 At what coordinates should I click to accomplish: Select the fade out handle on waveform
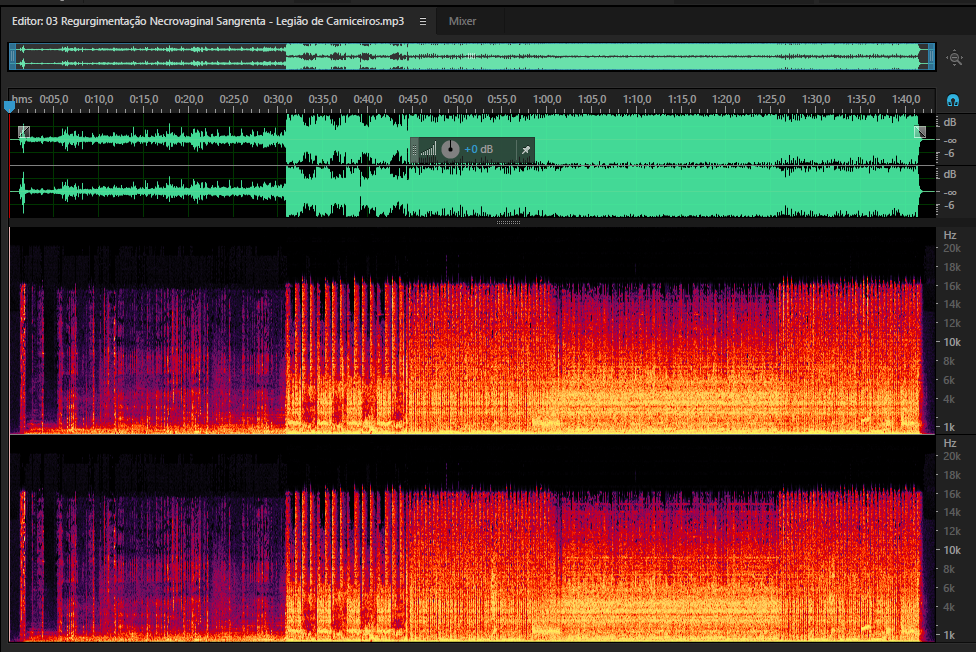pyautogui.click(x=919, y=131)
